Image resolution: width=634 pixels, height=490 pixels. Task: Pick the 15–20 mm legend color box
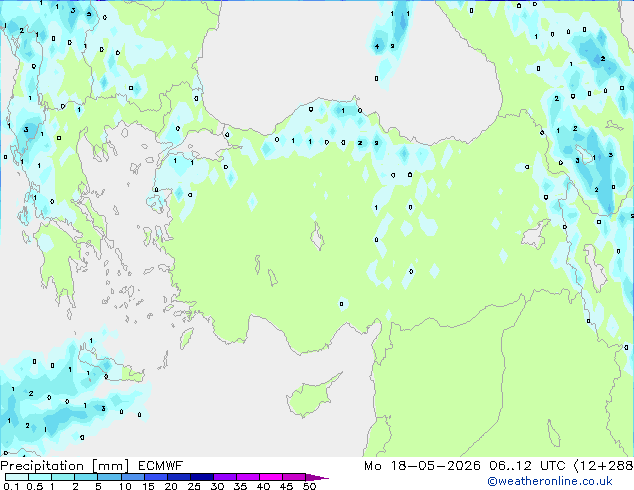tap(156, 477)
